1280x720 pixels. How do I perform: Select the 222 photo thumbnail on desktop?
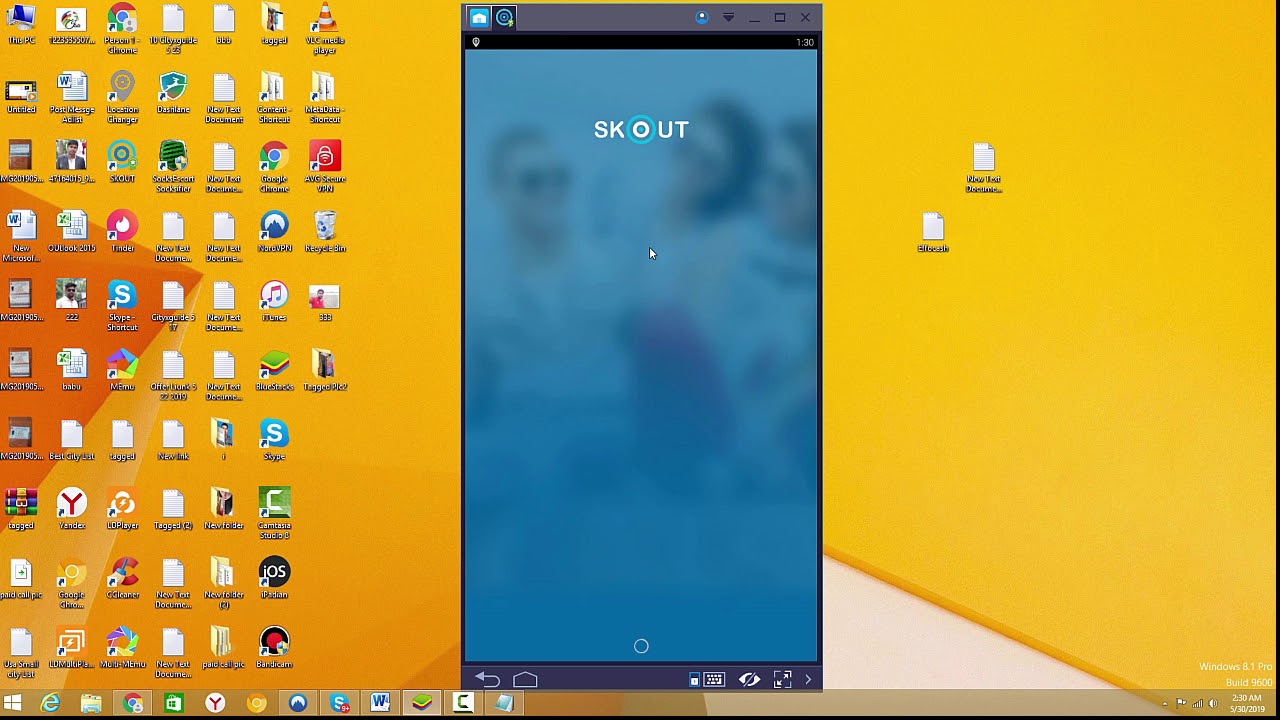71,301
